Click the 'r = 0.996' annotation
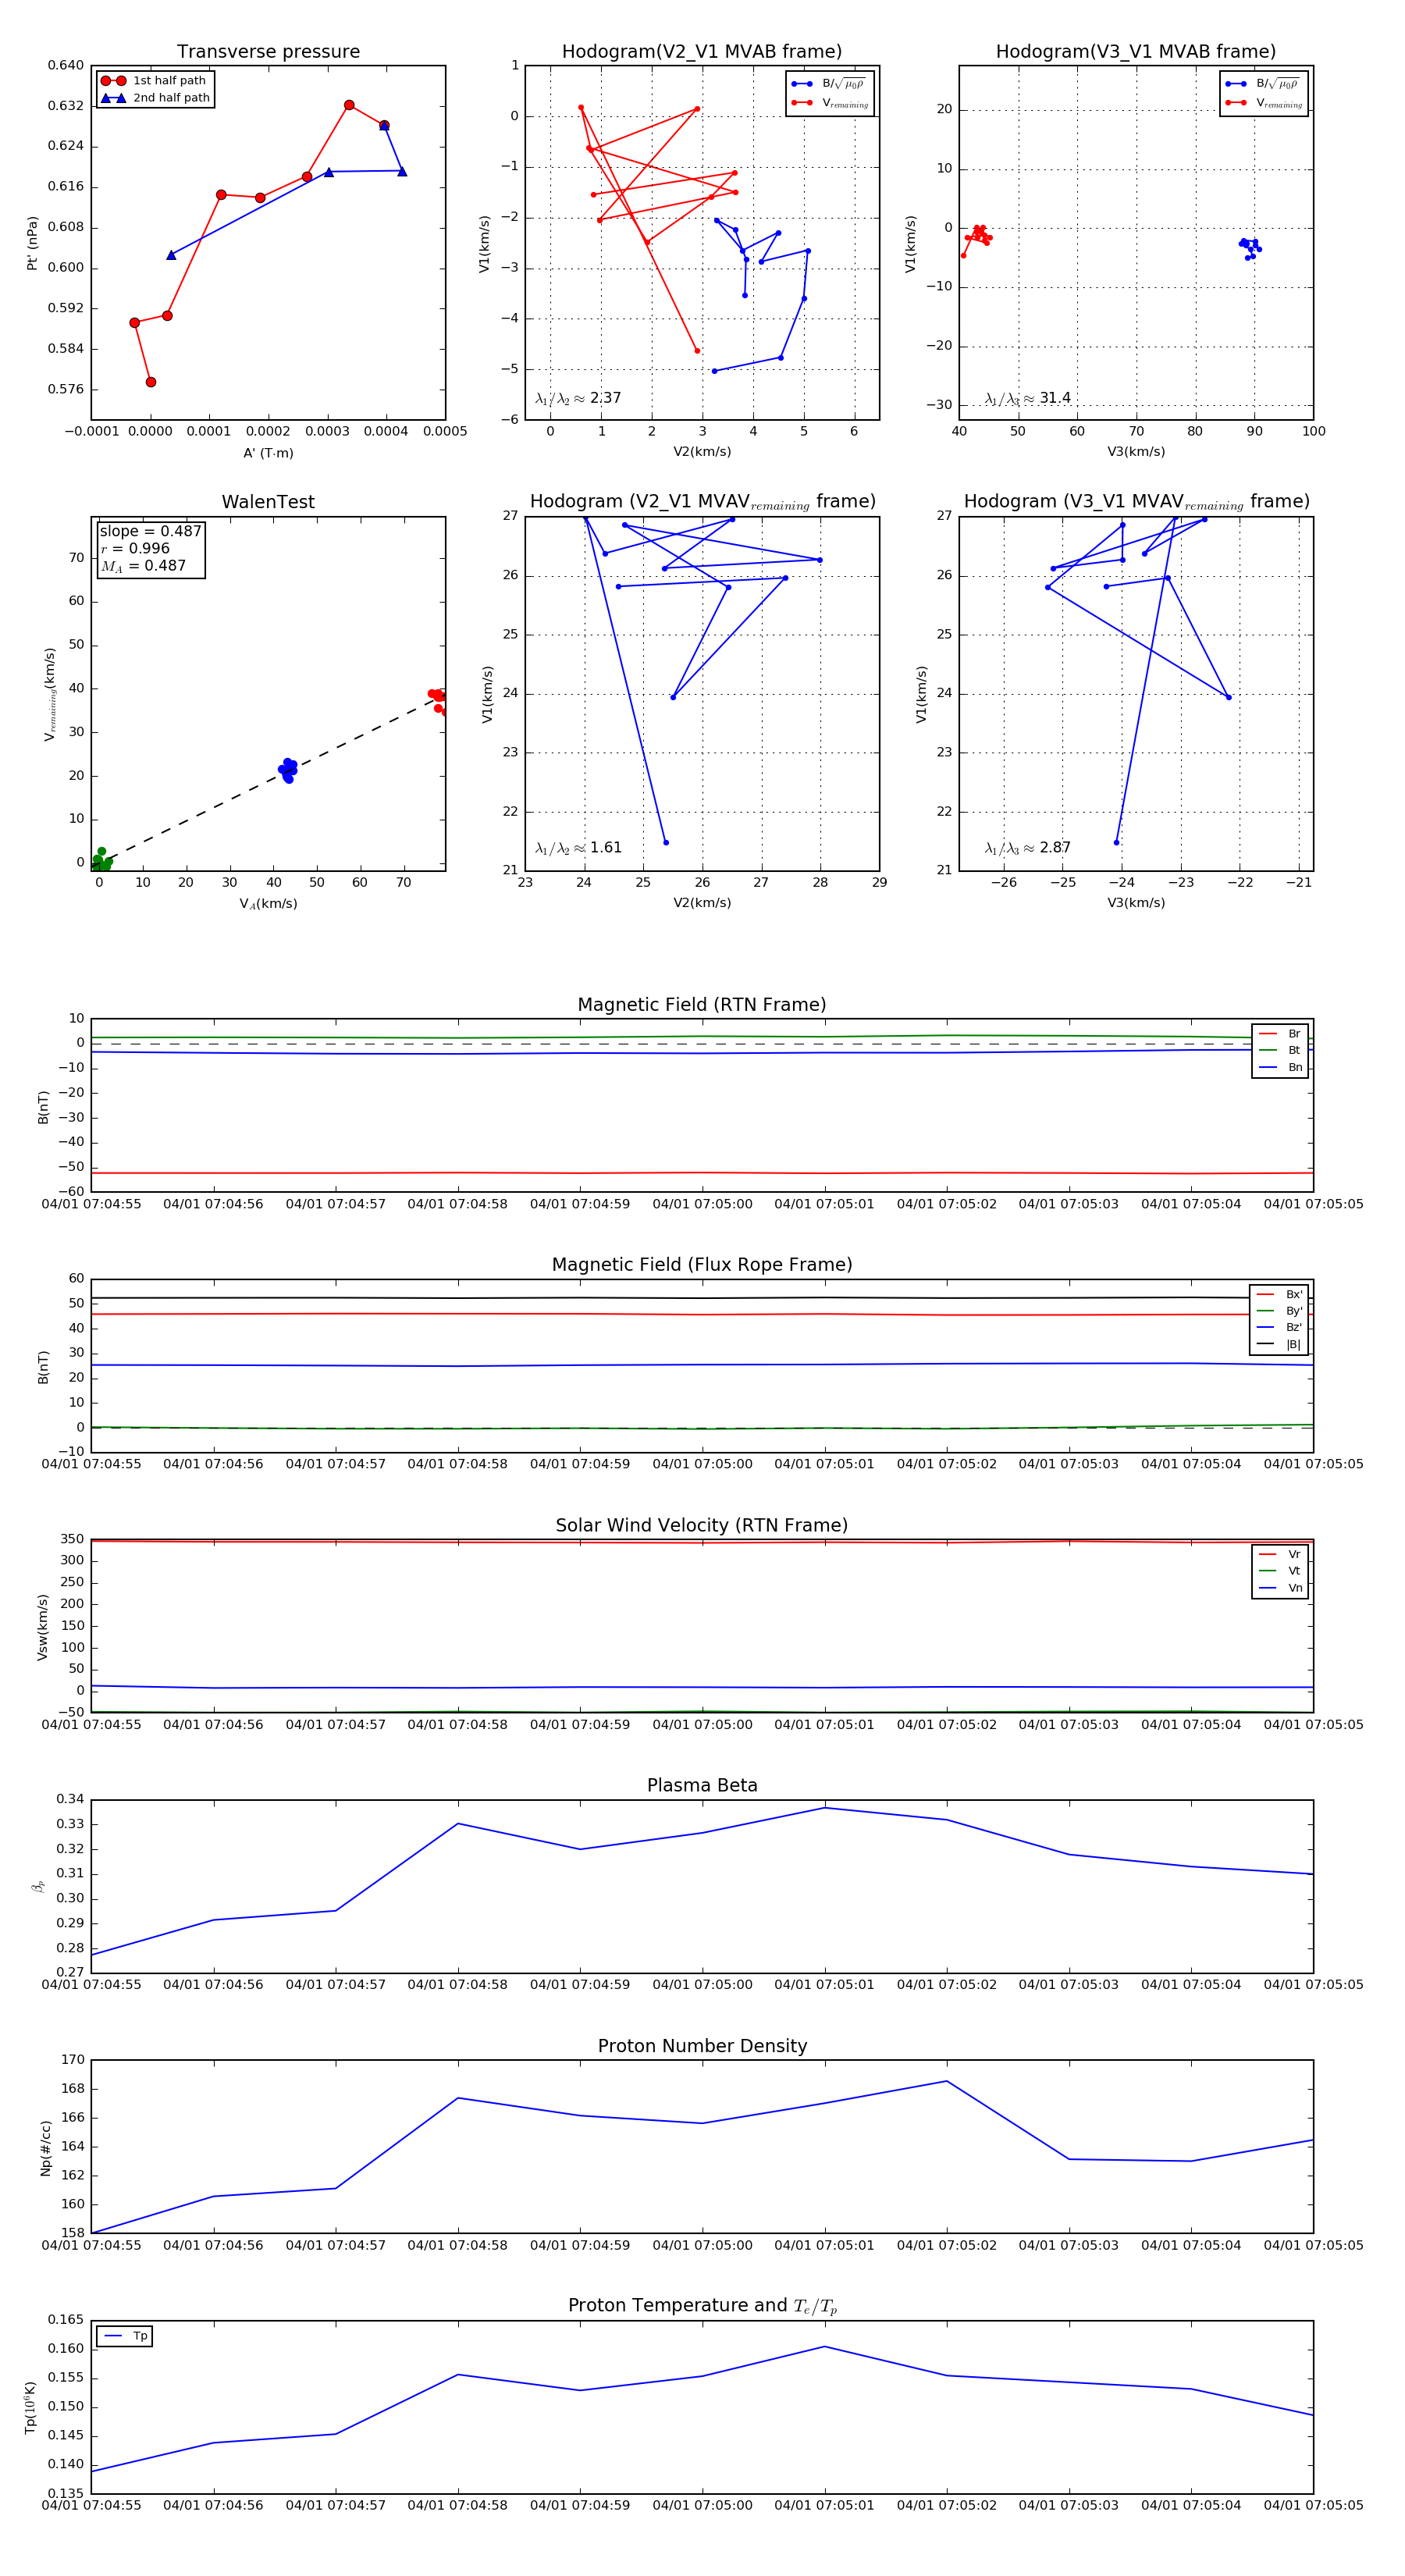The image size is (1405, 2576). click(x=135, y=548)
